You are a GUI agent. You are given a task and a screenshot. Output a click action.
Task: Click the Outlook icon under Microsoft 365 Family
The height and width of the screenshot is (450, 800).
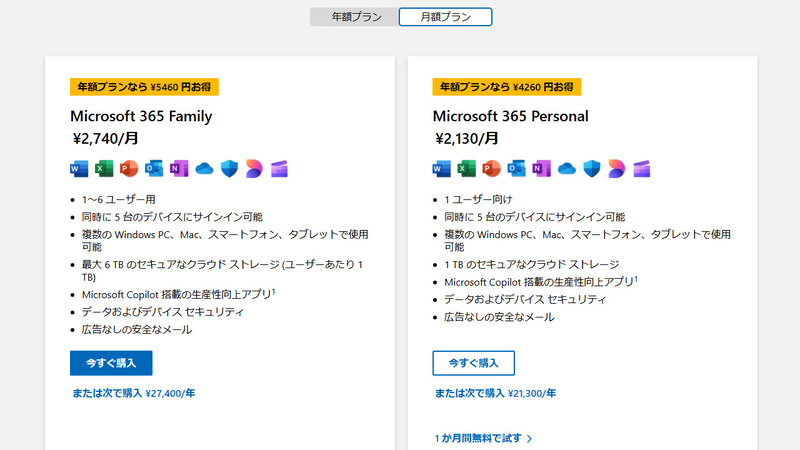coord(154,168)
